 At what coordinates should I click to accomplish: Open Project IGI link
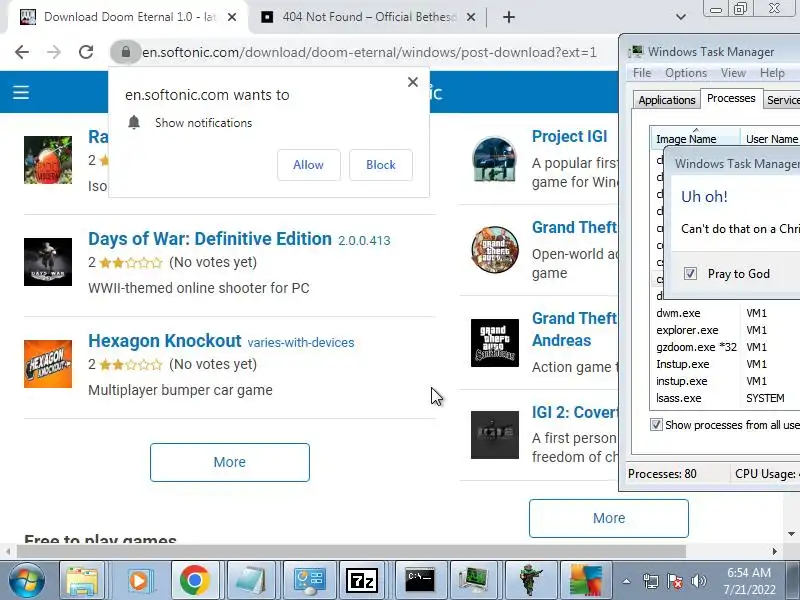click(569, 136)
